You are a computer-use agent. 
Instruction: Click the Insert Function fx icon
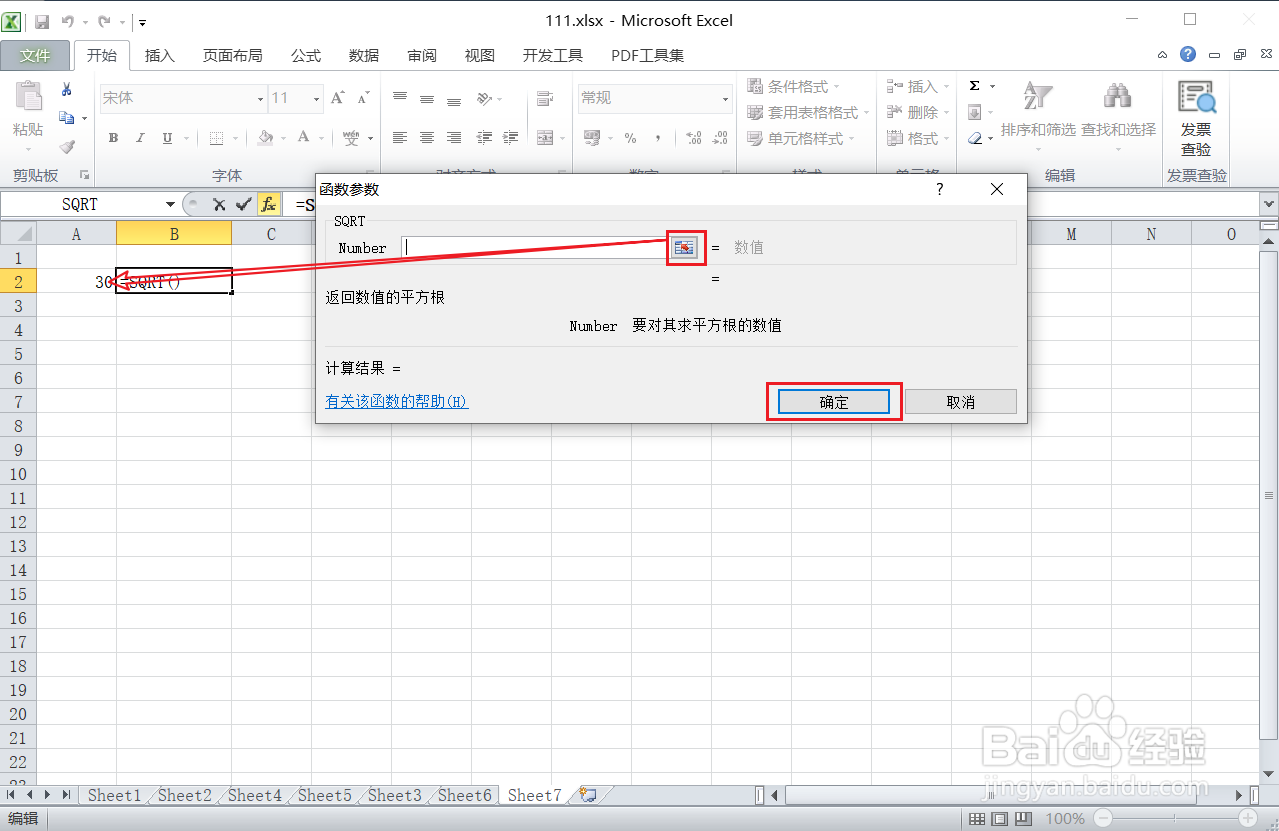click(x=268, y=204)
